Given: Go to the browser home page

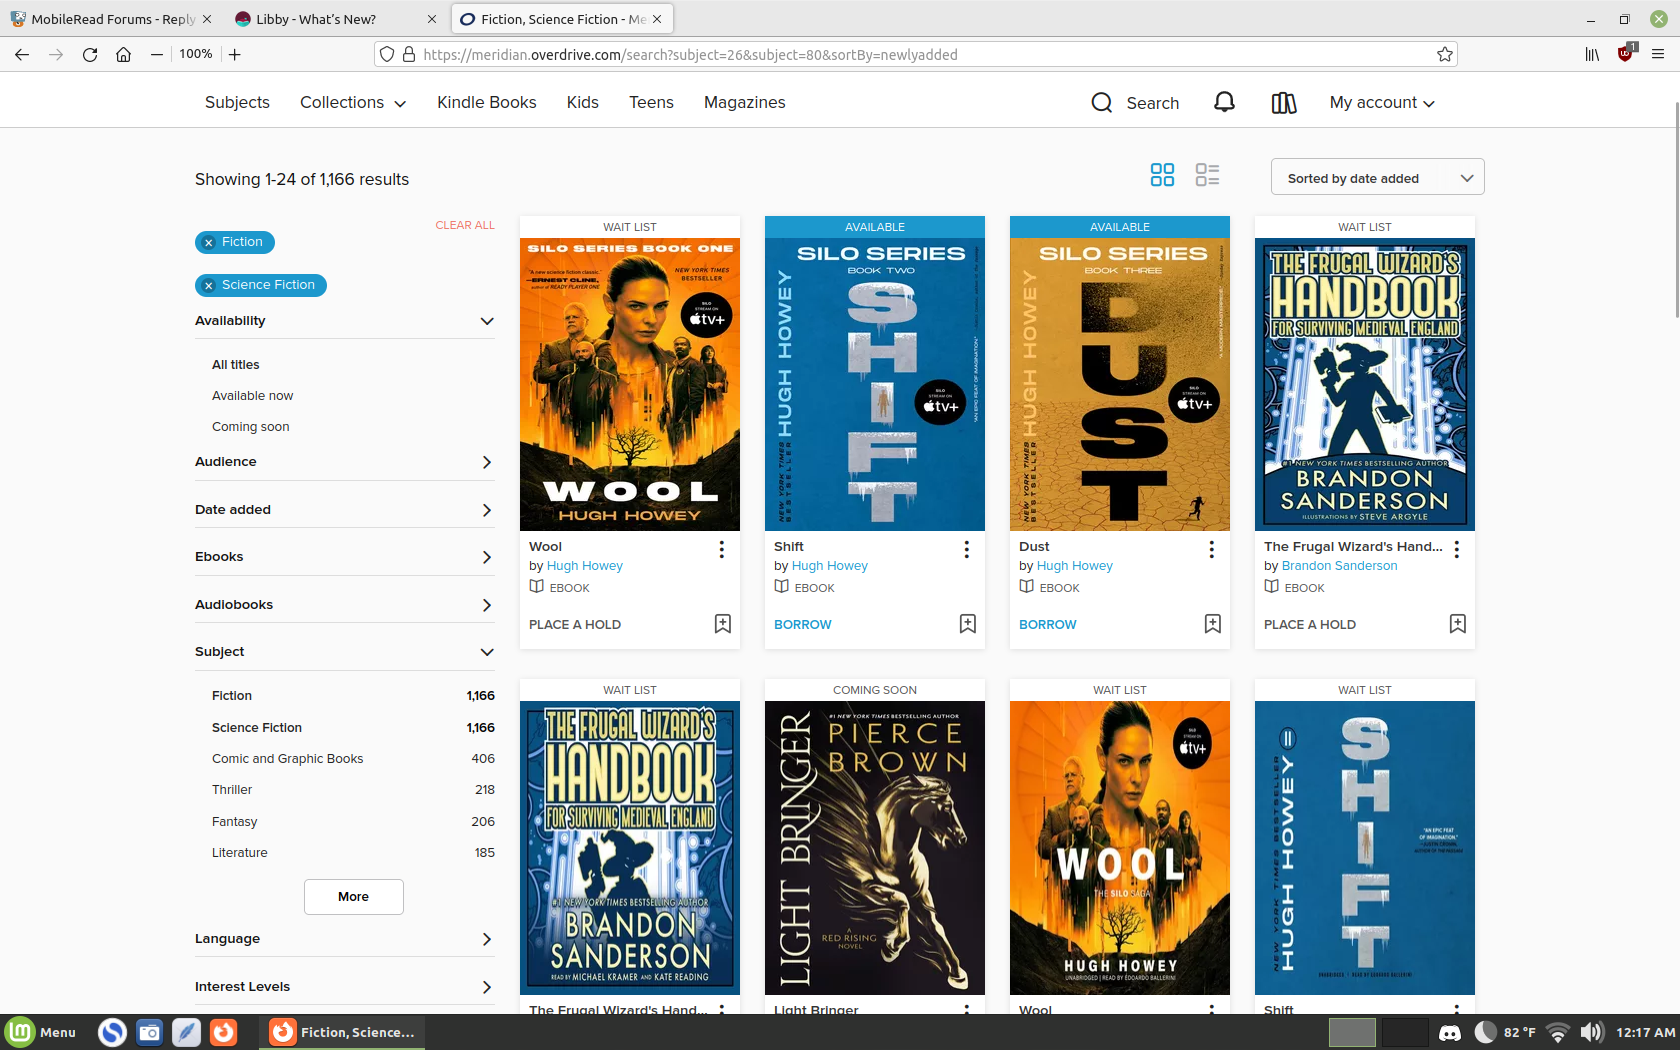Looking at the screenshot, I should (x=124, y=55).
